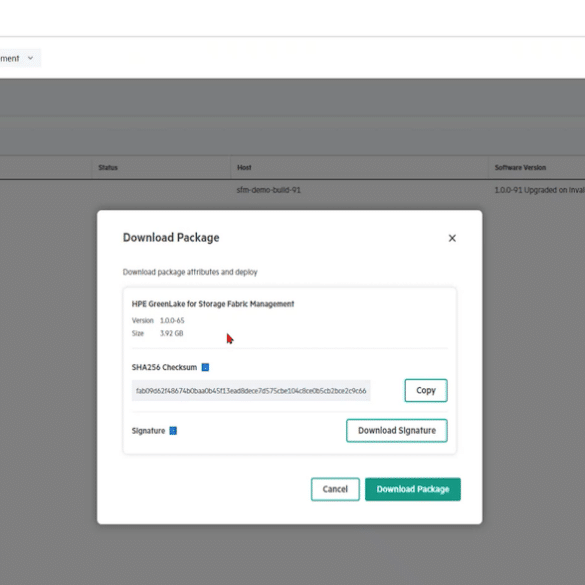Click the Software Version column header
585x585 pixels.
(x=520, y=168)
